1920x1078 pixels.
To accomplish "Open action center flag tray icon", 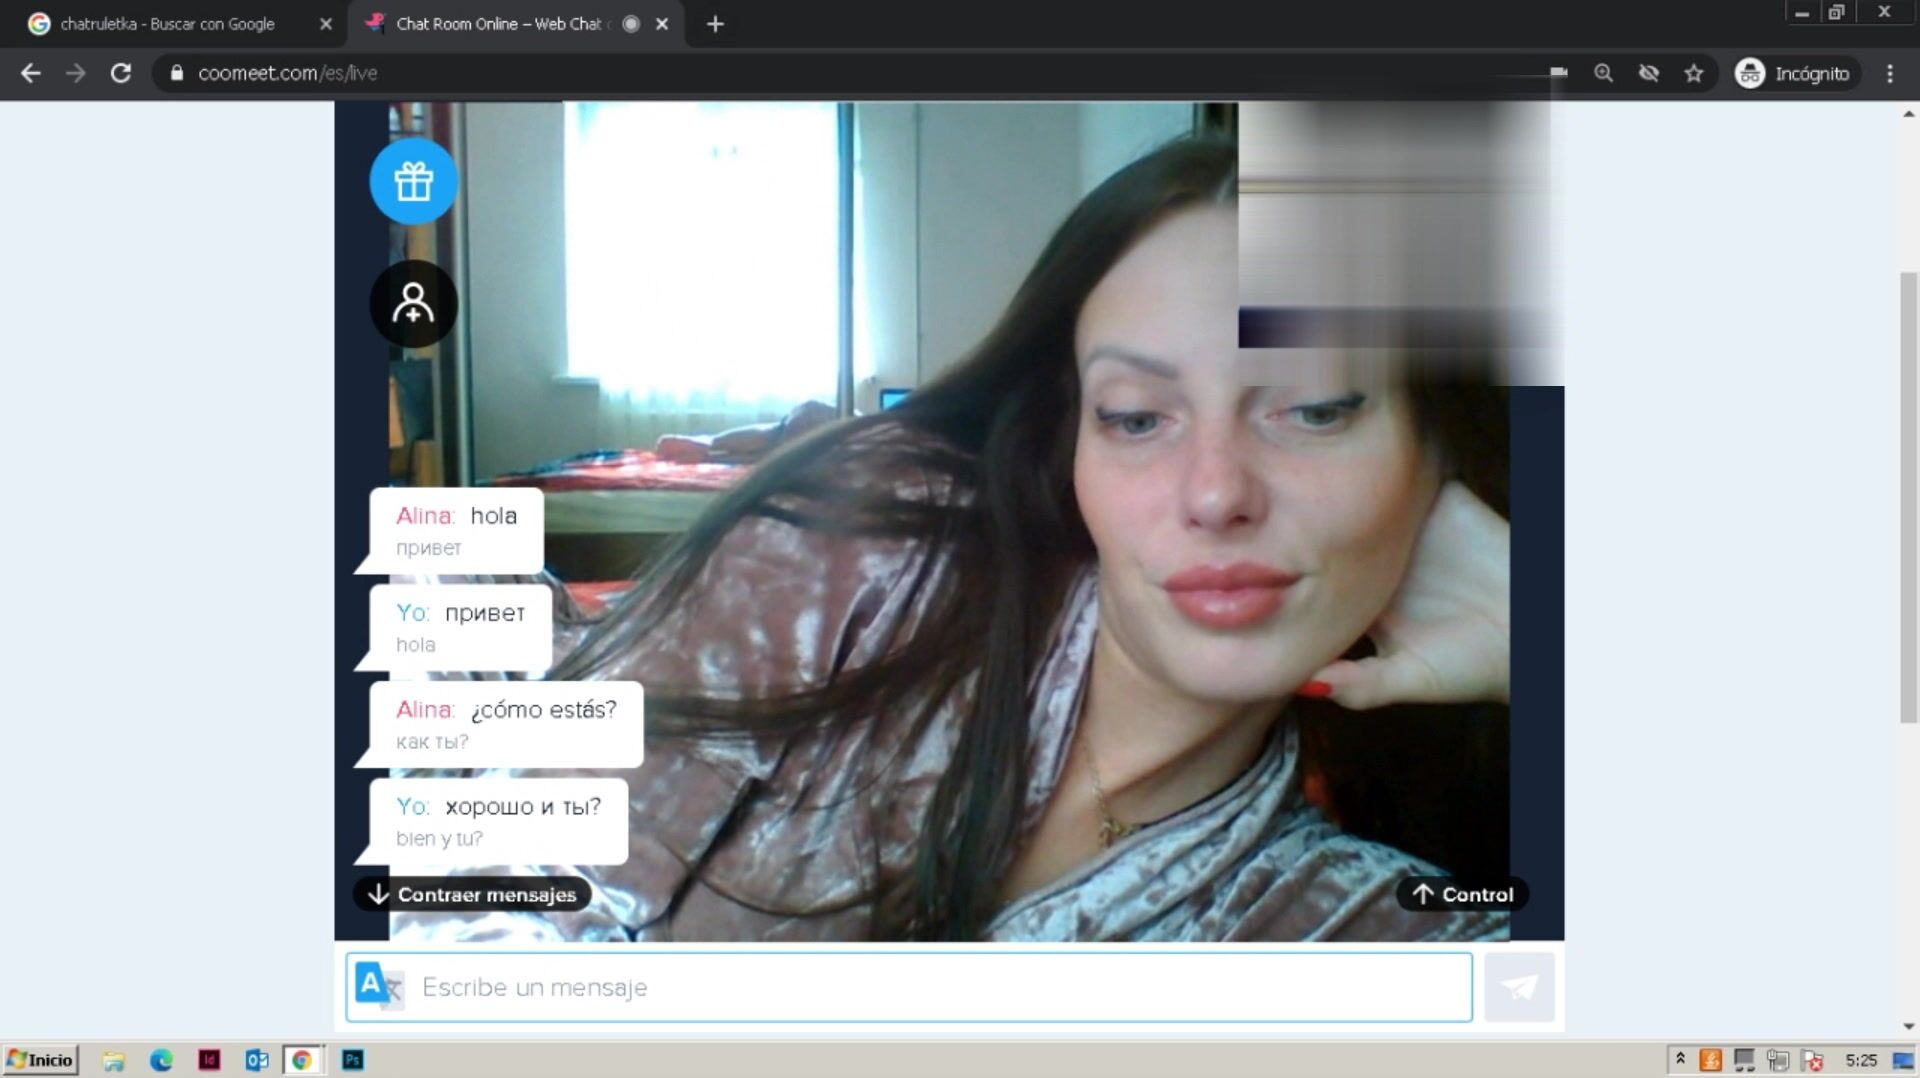I will pos(1812,1060).
